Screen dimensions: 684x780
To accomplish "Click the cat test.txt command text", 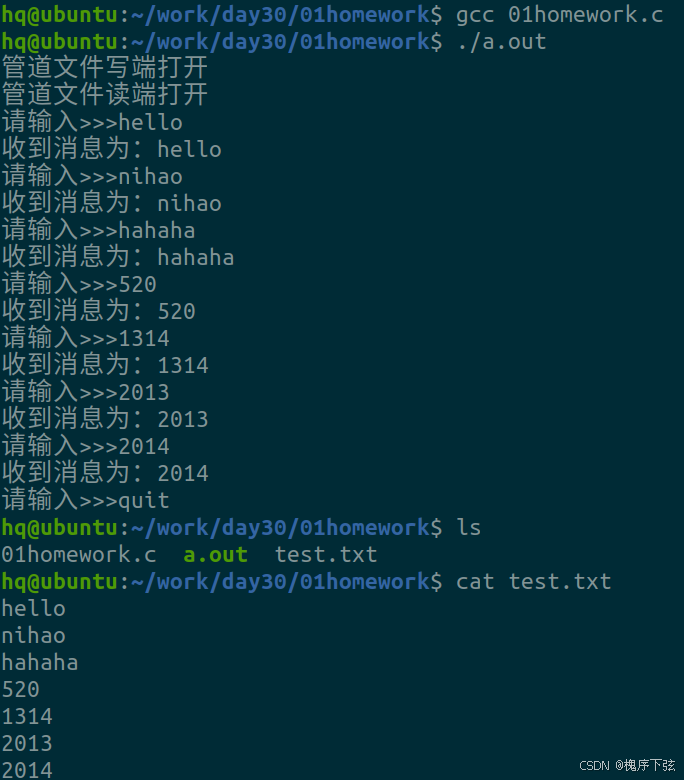I will [x=533, y=582].
